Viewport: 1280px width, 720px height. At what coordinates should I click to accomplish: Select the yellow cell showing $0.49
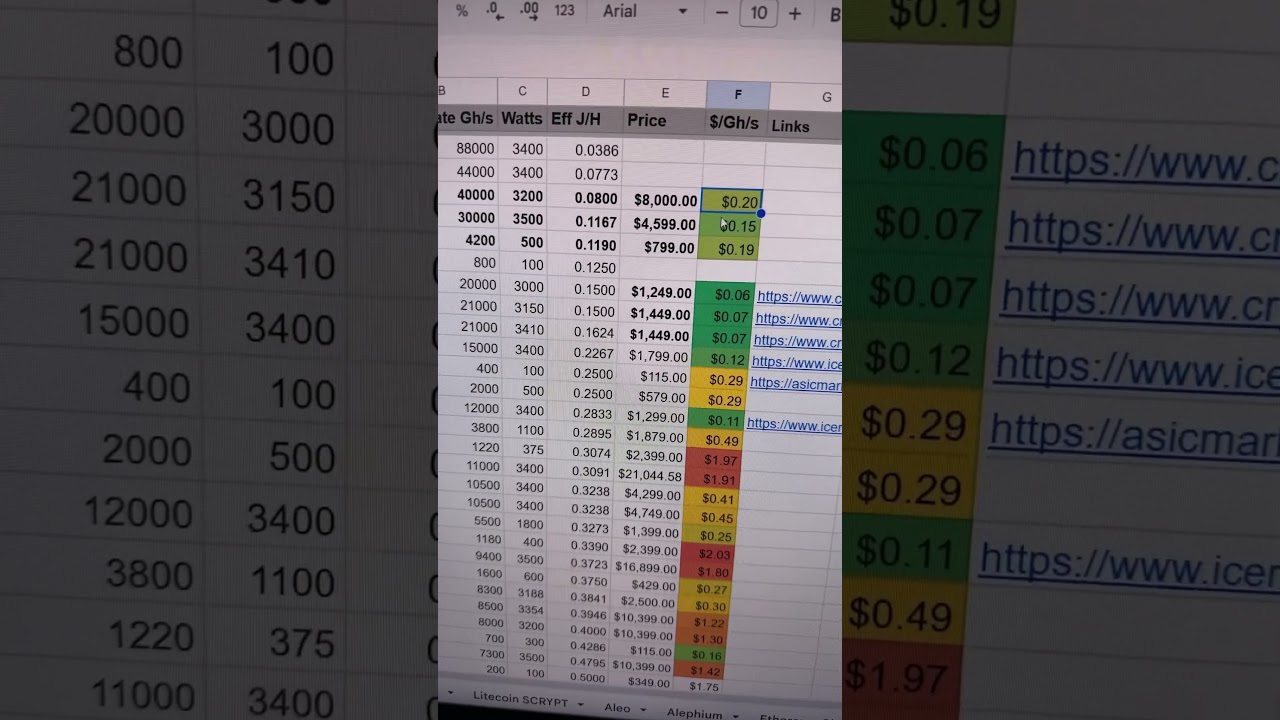(716, 440)
